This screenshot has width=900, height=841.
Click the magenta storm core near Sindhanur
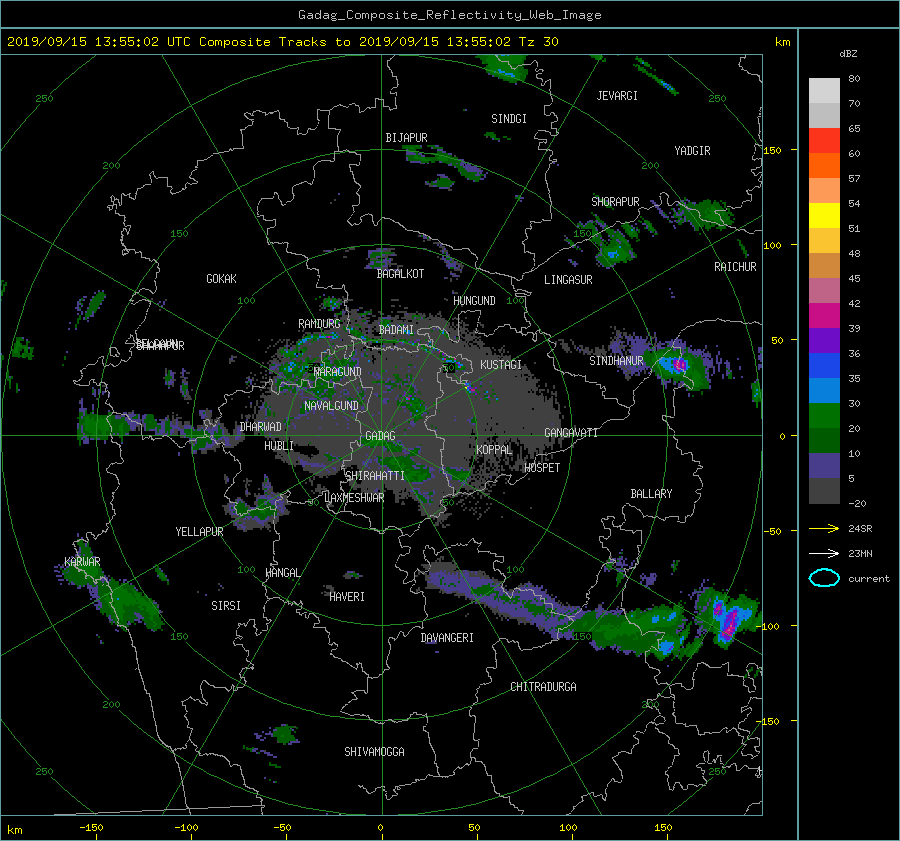point(680,365)
